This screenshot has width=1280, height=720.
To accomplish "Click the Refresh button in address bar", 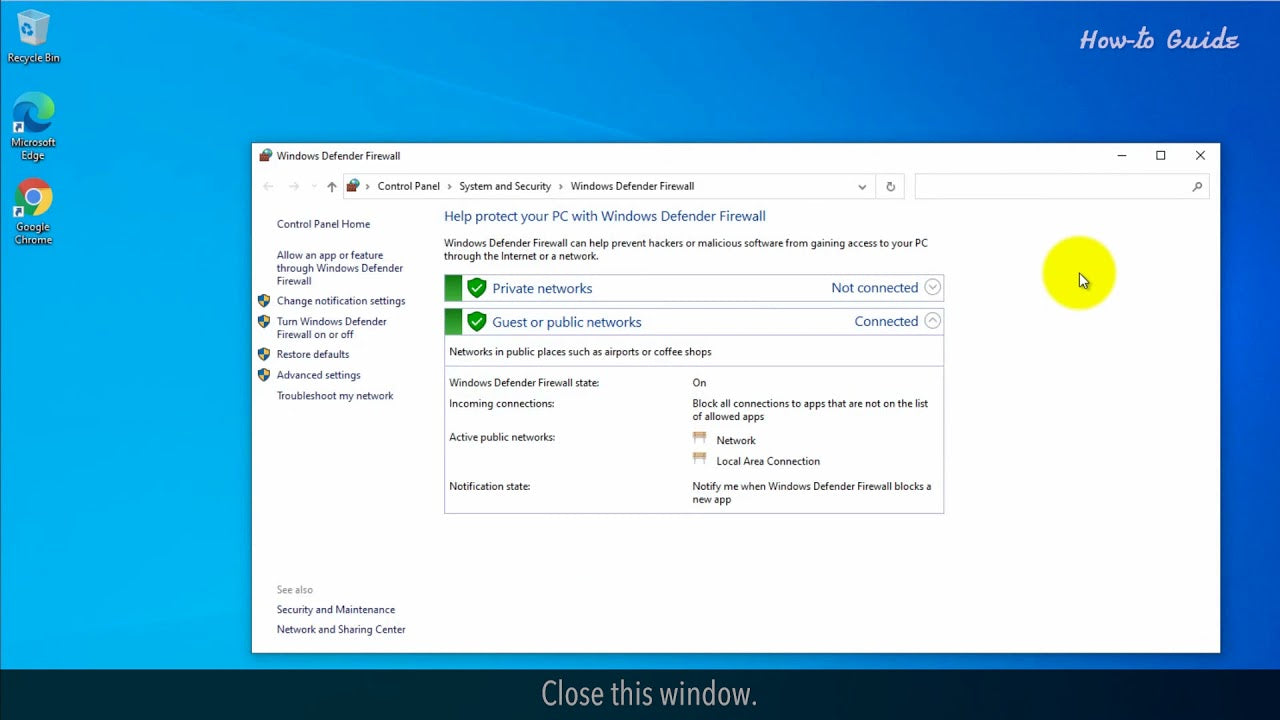I will click(890, 187).
